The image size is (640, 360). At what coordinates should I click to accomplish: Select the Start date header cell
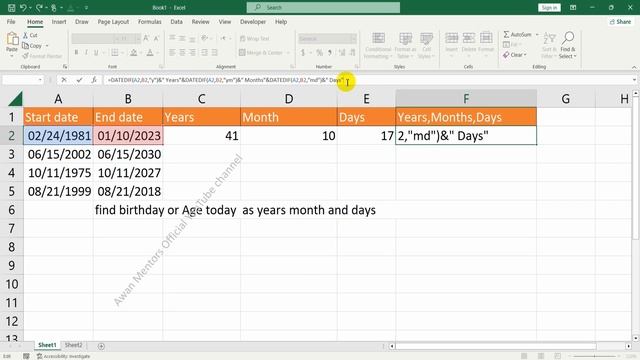tap(58, 117)
